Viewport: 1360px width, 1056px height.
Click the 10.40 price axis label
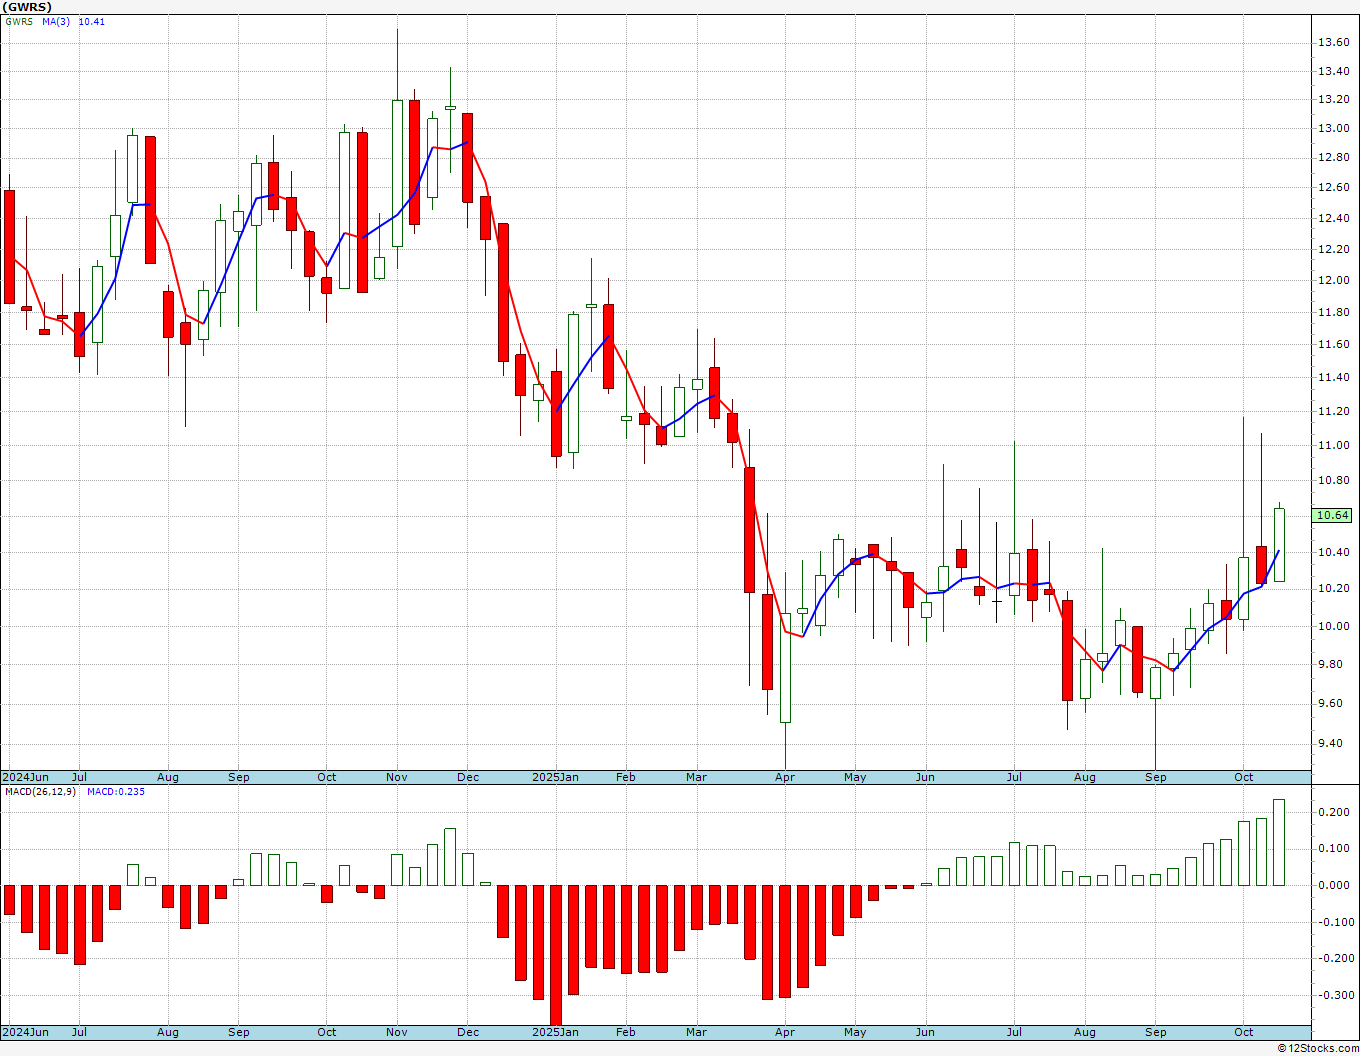1334,552
